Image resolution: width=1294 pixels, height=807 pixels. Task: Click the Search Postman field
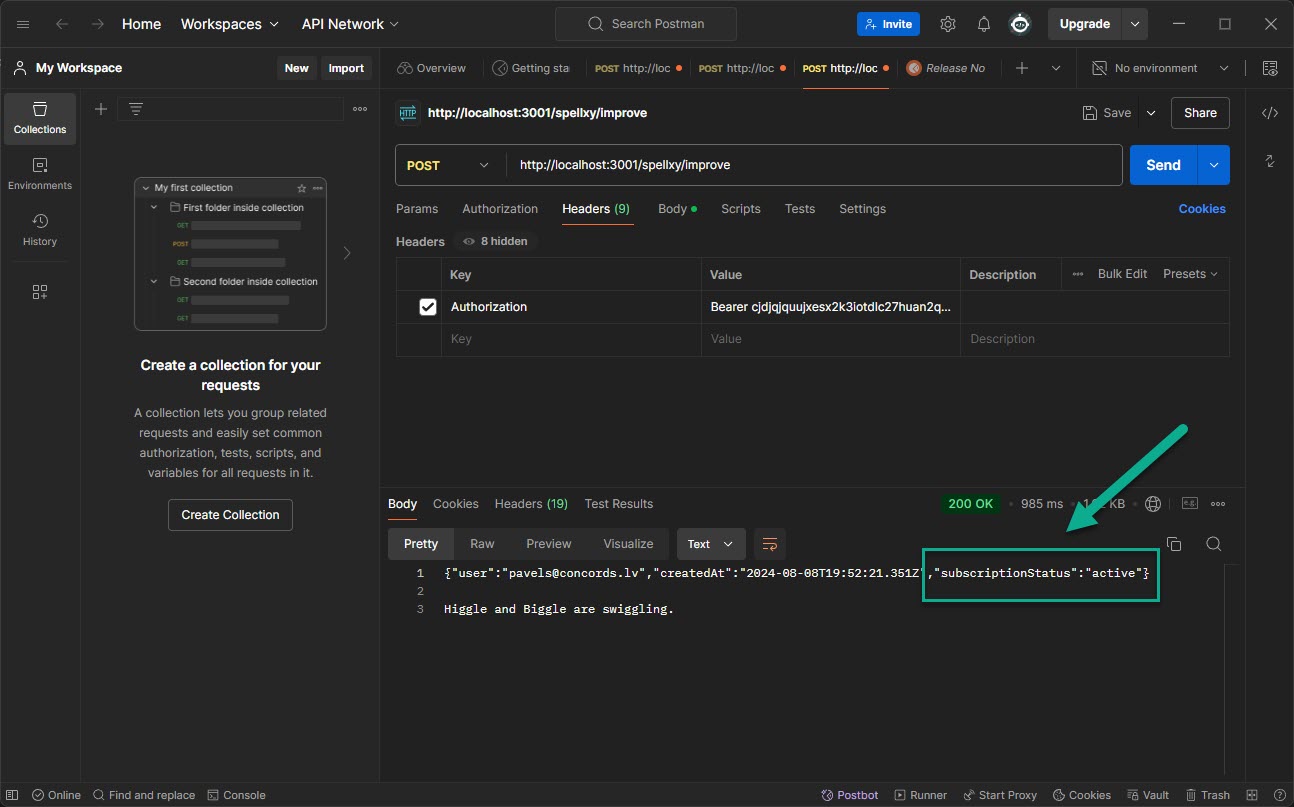(645, 24)
